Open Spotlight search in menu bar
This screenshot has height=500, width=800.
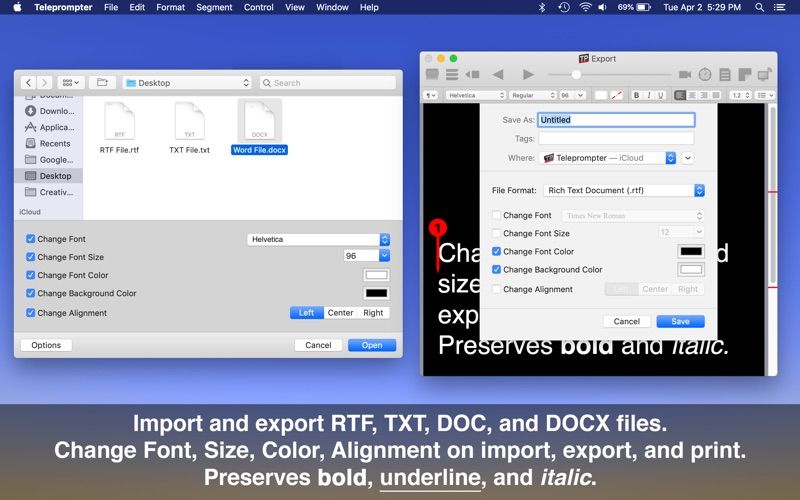pos(760,7)
